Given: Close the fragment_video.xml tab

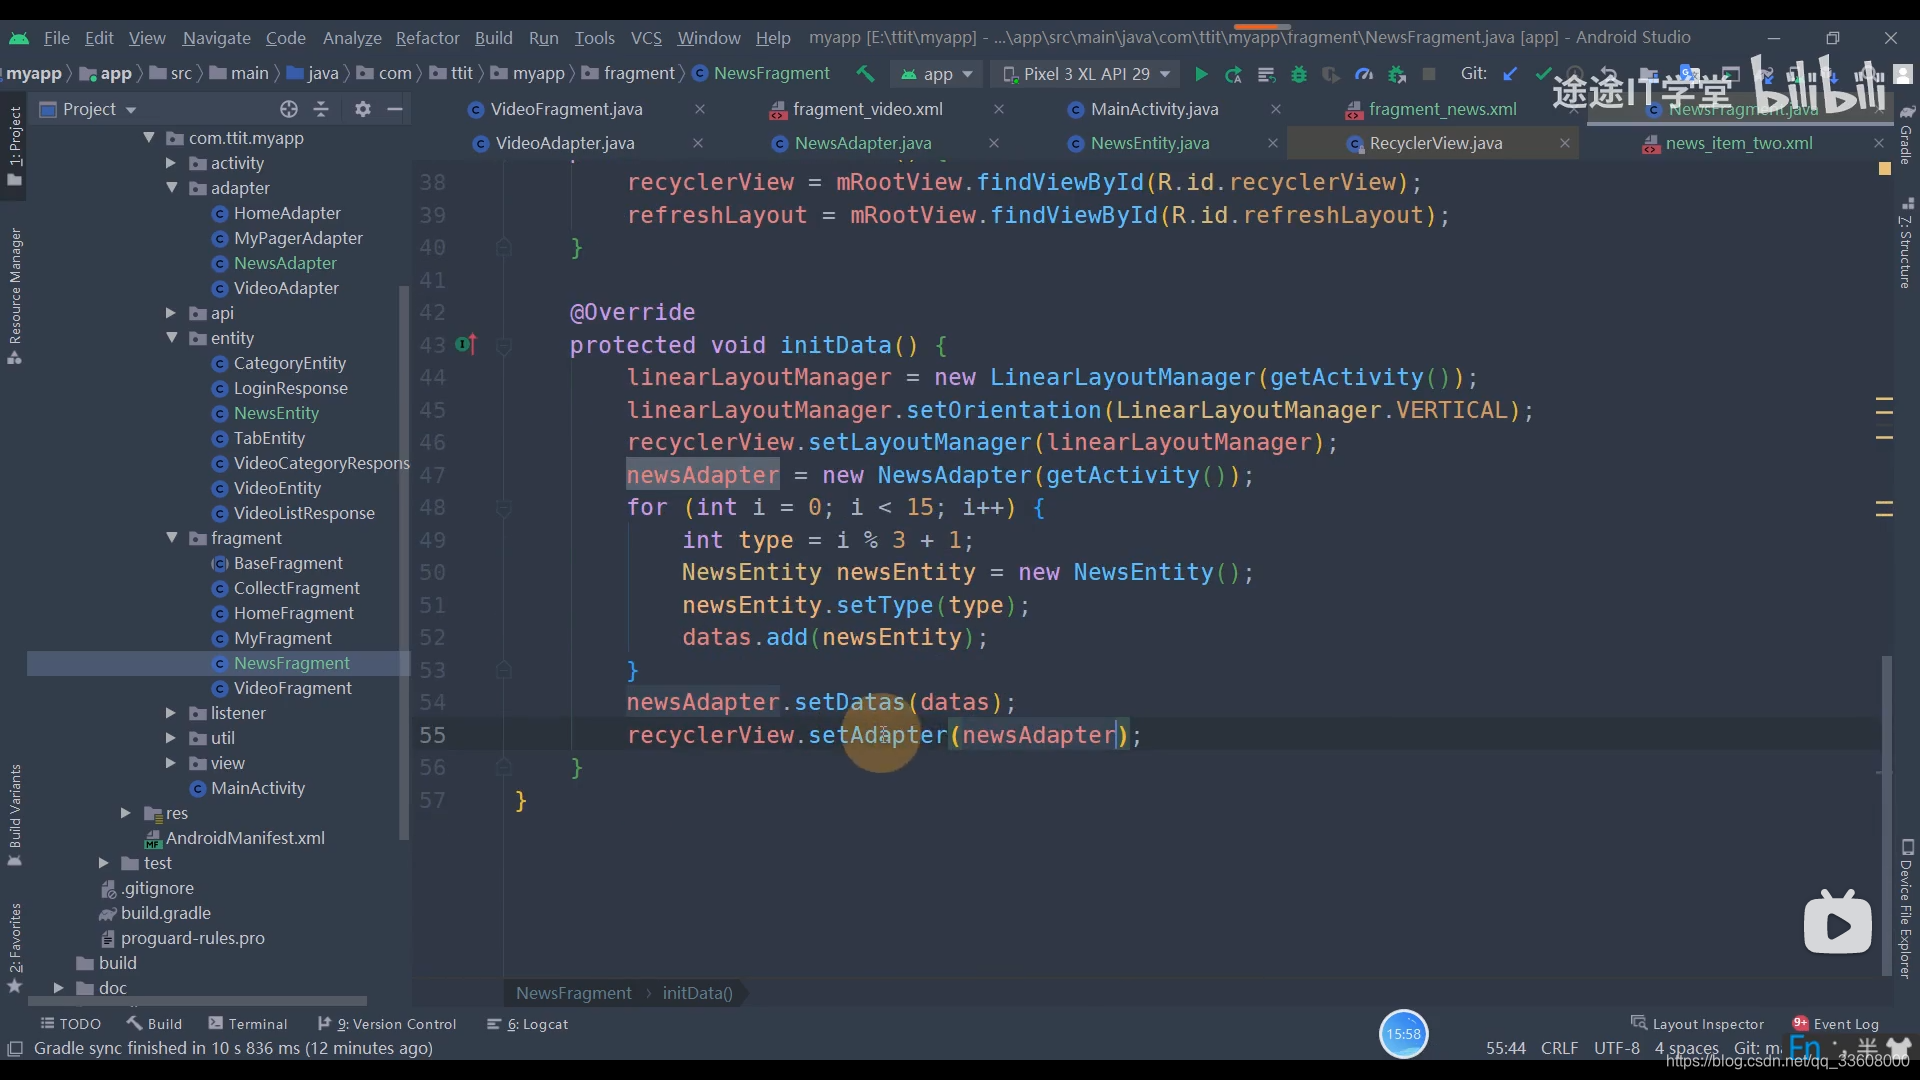Looking at the screenshot, I should coord(998,109).
